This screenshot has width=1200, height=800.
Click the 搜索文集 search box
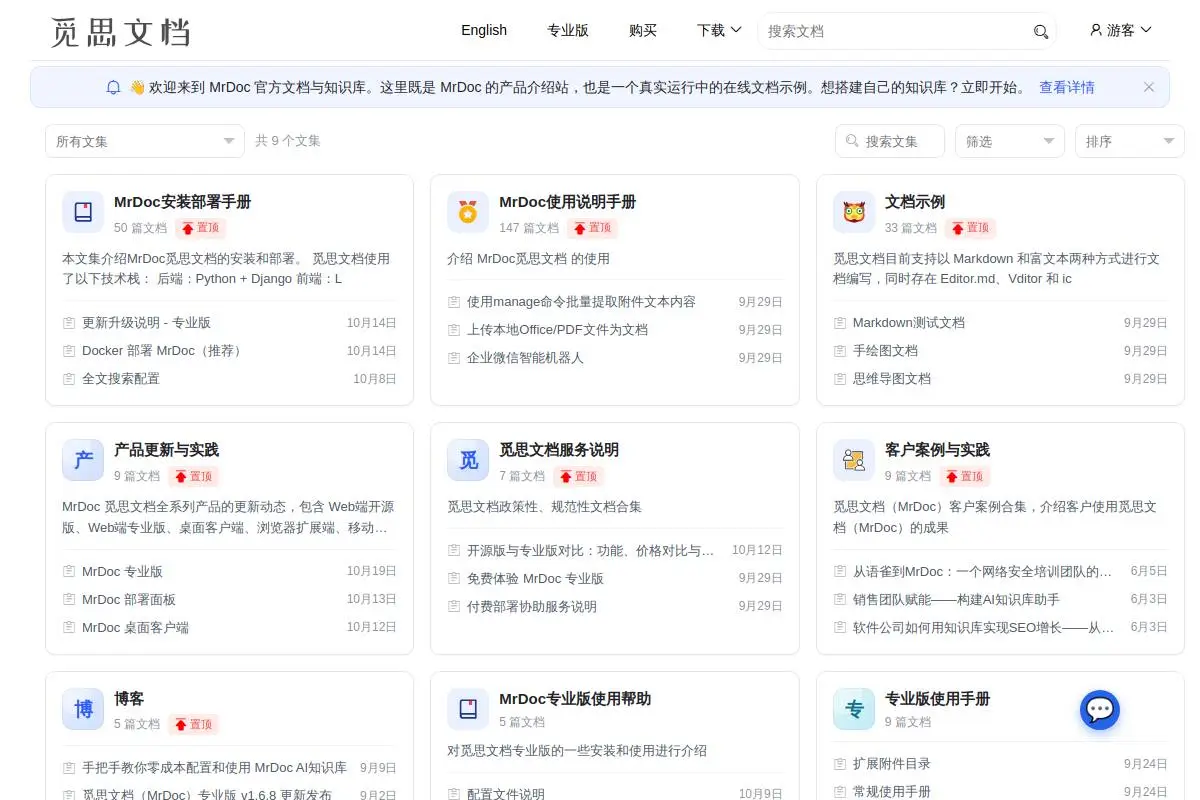(890, 141)
